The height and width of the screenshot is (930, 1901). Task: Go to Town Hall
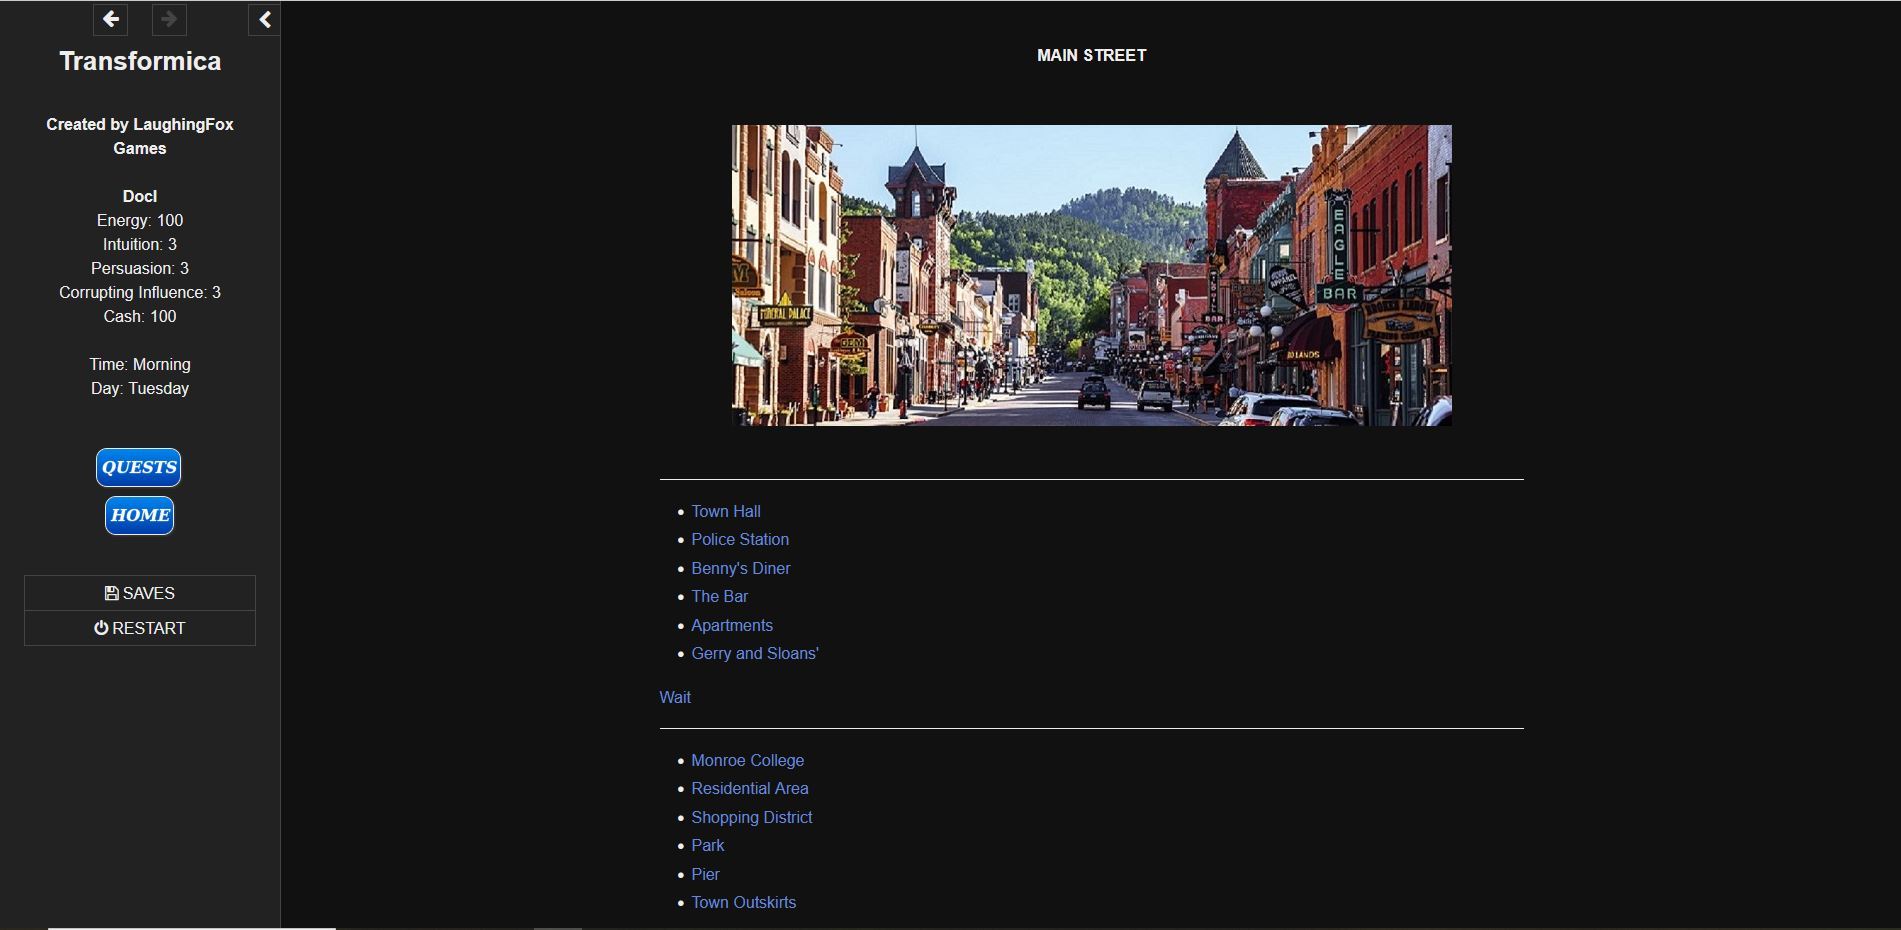pos(725,511)
